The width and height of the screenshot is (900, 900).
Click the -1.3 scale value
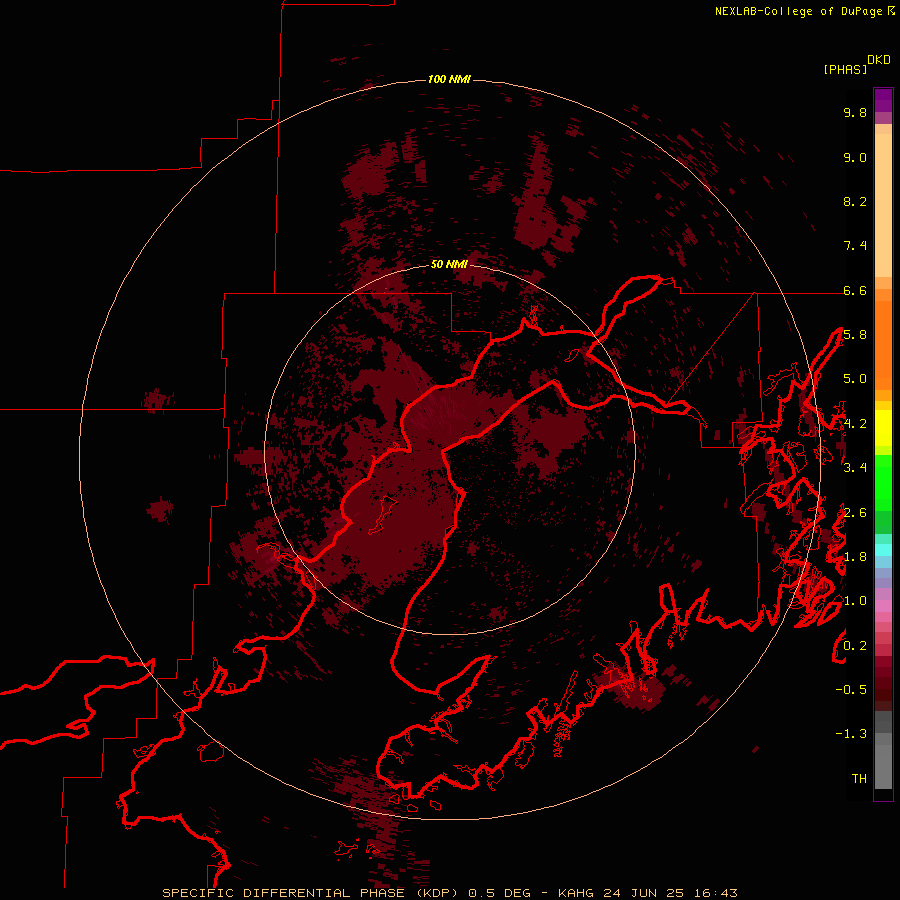coord(851,734)
